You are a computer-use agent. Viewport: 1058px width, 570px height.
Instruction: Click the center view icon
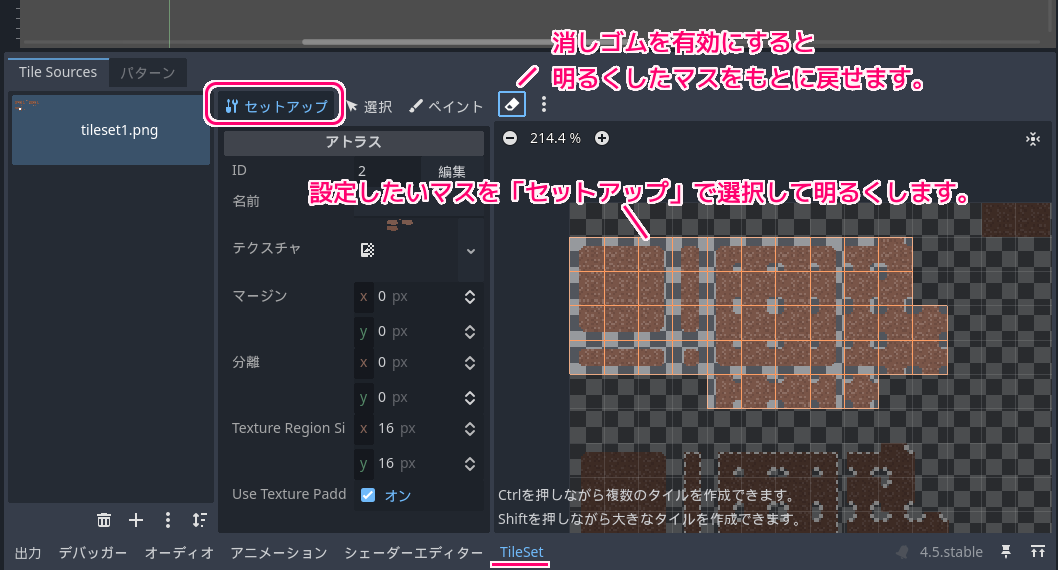pos(1033,139)
